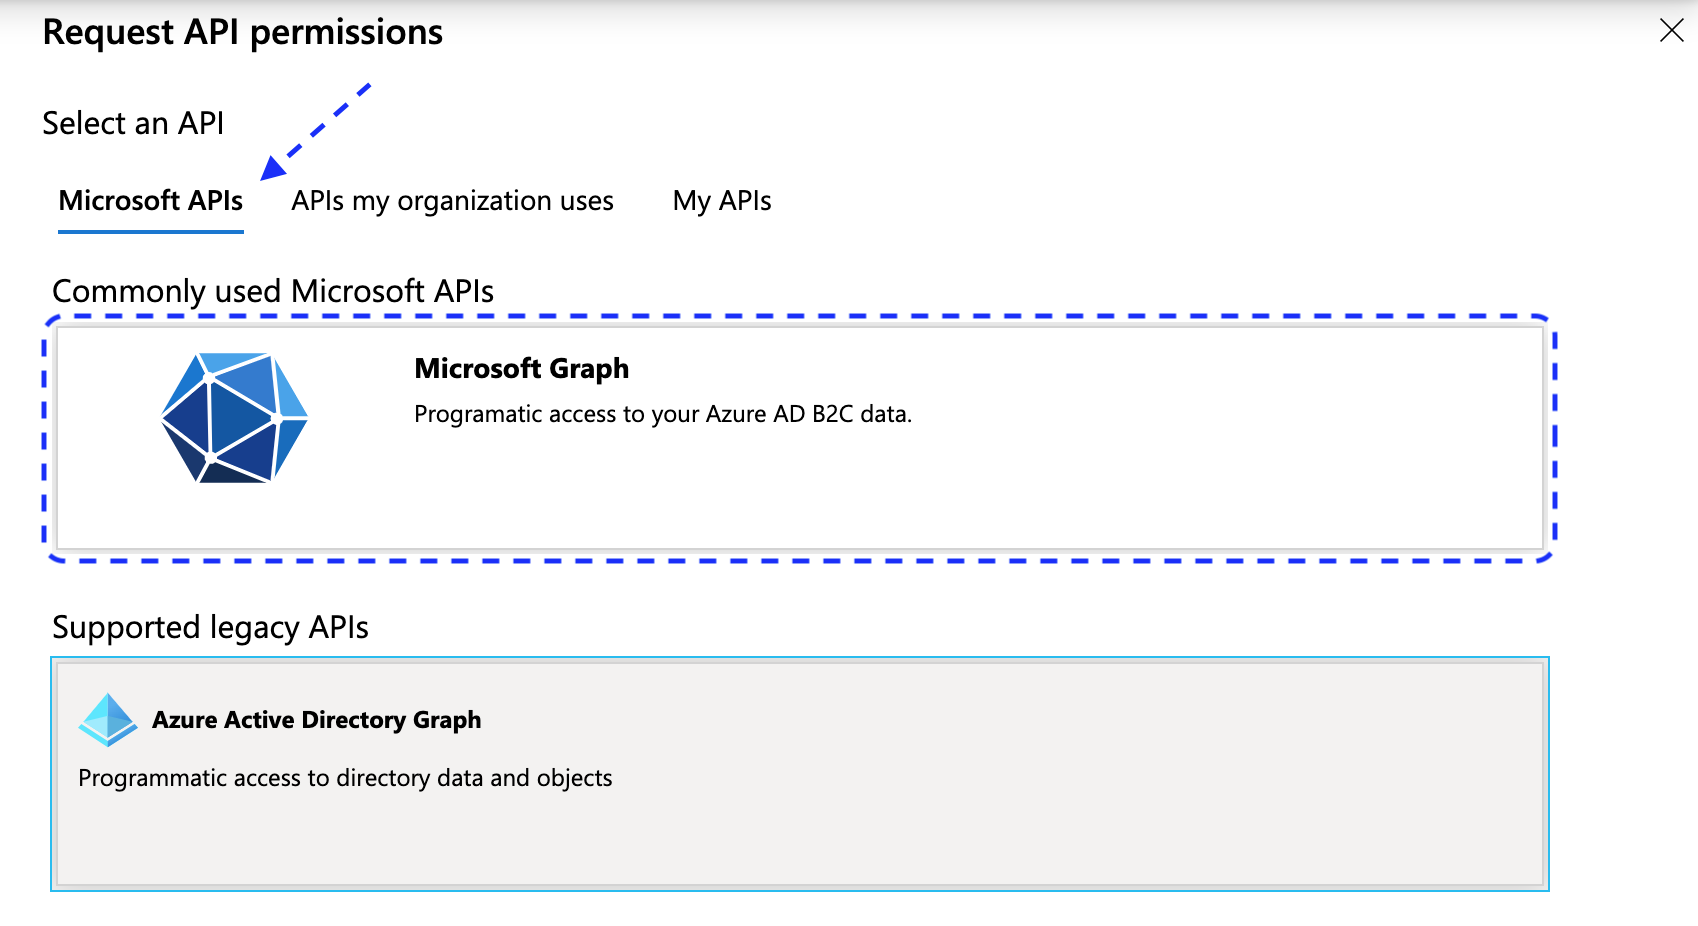Click the "Request API permissions" title

click(243, 32)
